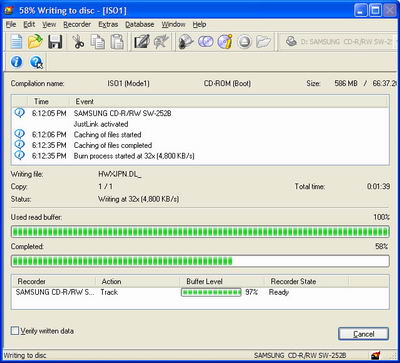
Task: Click the Total time value 0:01:39
Action: click(x=378, y=187)
